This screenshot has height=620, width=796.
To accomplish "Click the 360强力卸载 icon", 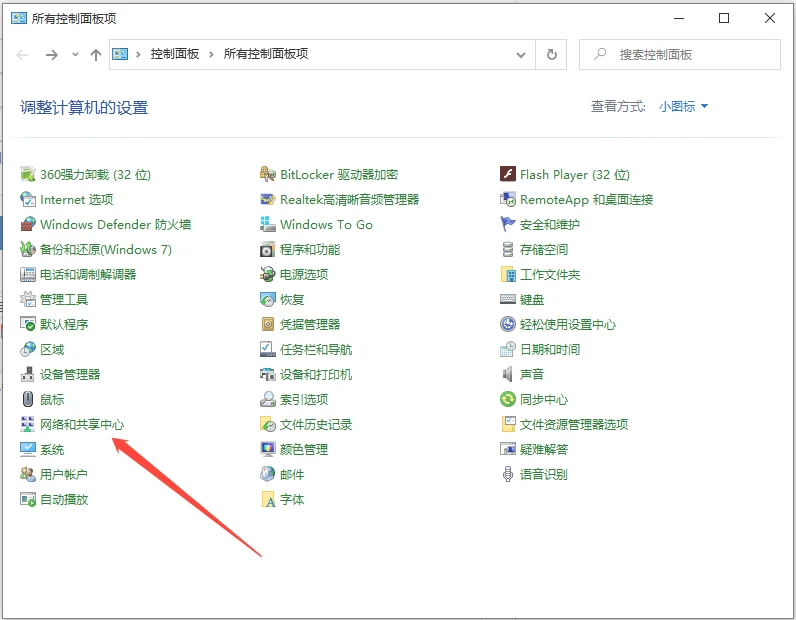I will (x=27, y=174).
